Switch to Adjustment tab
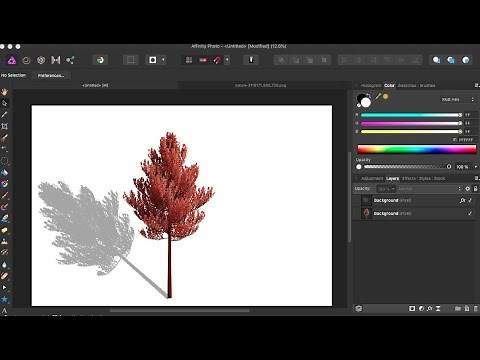The height and width of the screenshot is (360, 480). pyautogui.click(x=372, y=178)
